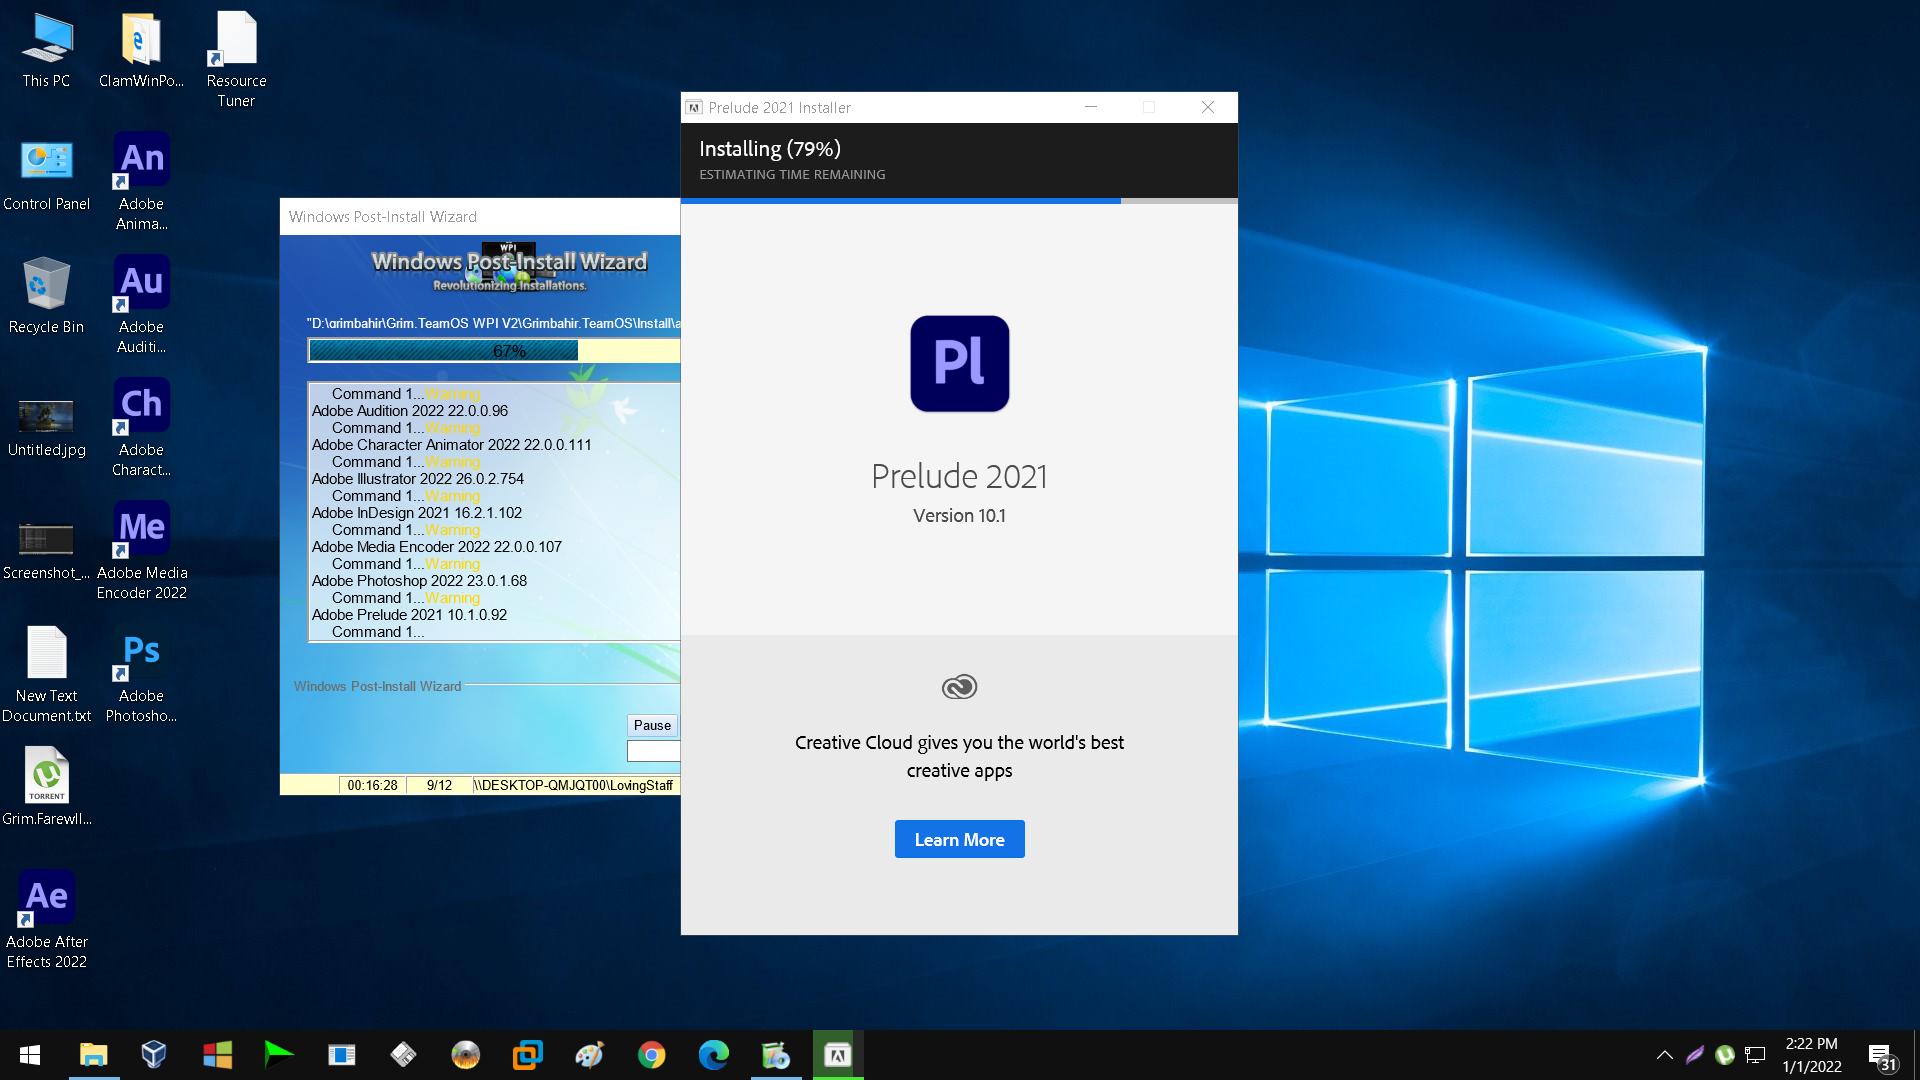This screenshot has width=1920, height=1080.
Task: Click the feather tray icon
Action: coord(1695,1055)
